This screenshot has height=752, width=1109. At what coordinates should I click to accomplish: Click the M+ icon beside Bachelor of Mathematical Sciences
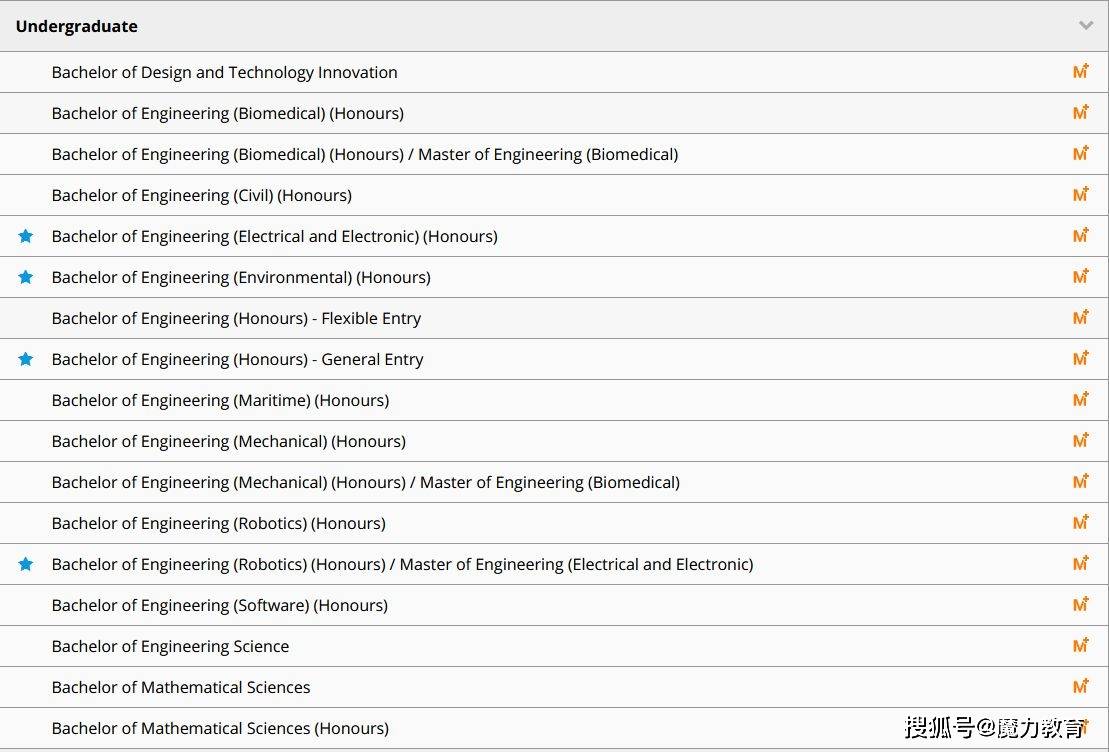coord(1081,687)
